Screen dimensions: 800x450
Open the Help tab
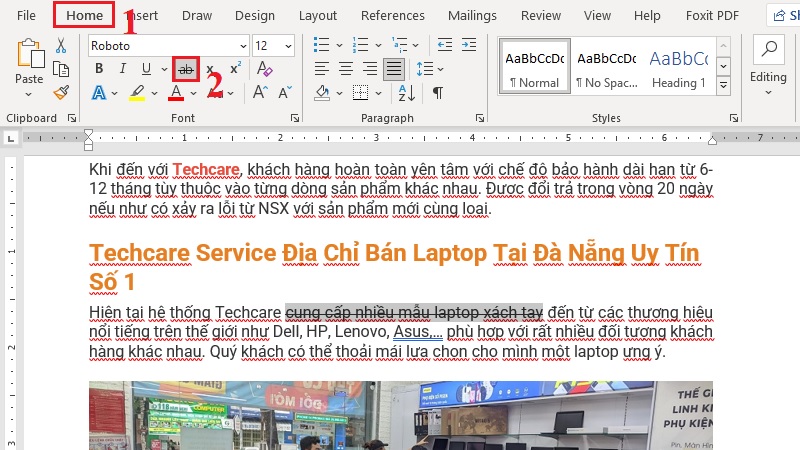click(x=647, y=16)
